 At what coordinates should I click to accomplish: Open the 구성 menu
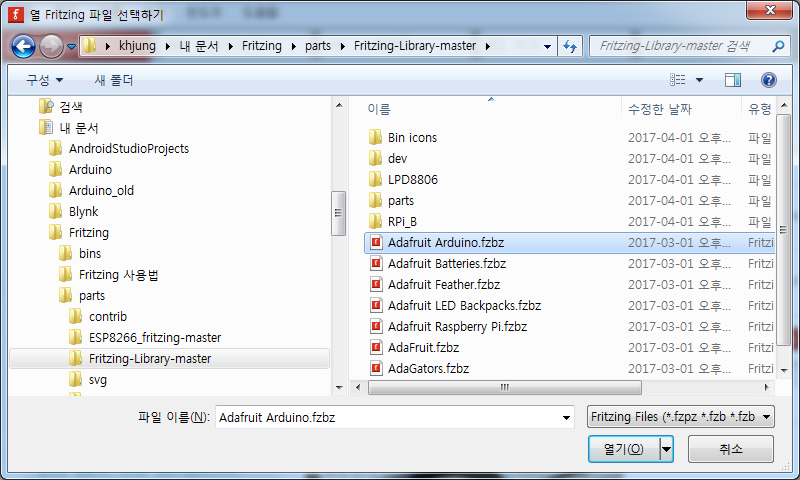click(x=44, y=80)
